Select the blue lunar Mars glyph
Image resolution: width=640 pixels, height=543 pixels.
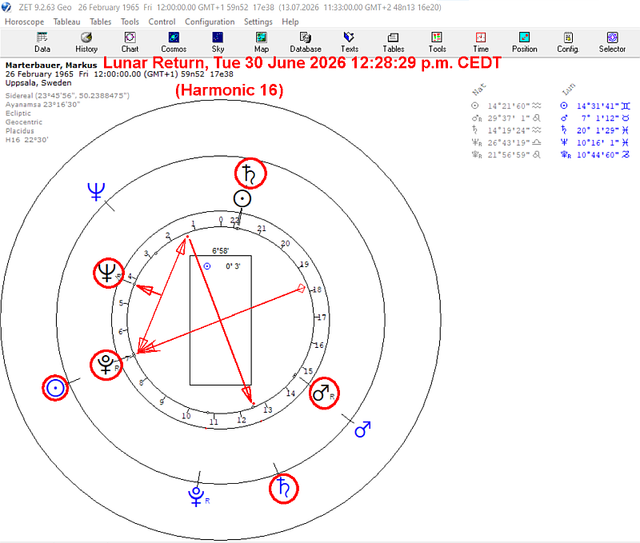pos(362,429)
